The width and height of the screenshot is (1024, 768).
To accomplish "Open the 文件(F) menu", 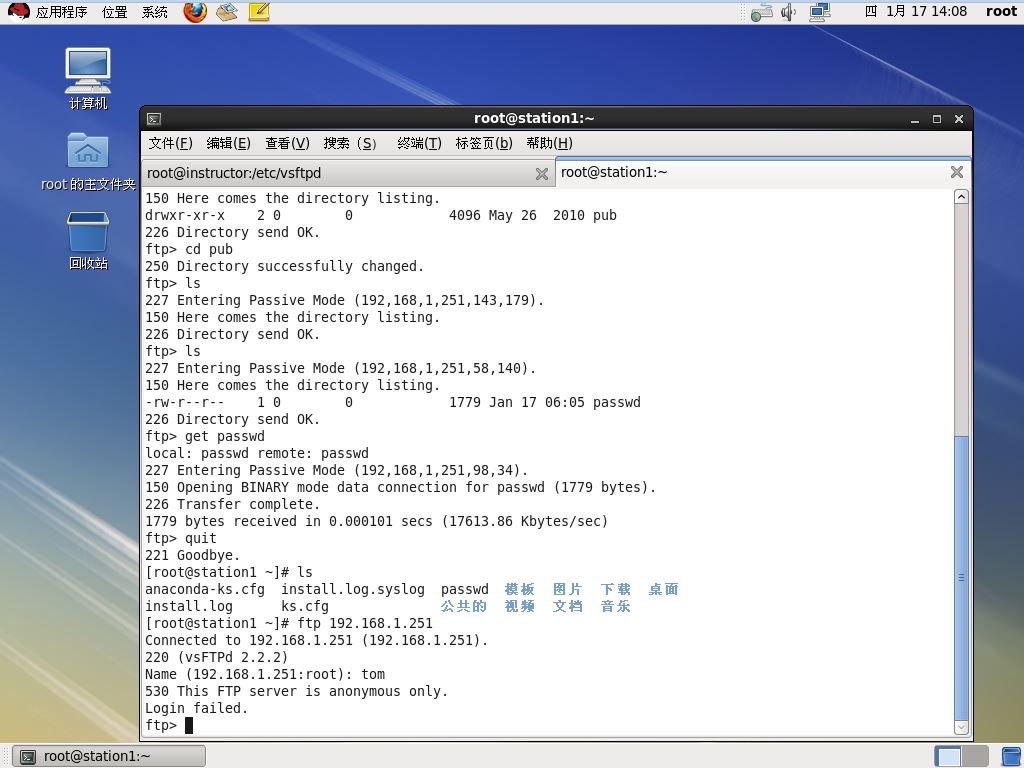I will point(170,143).
